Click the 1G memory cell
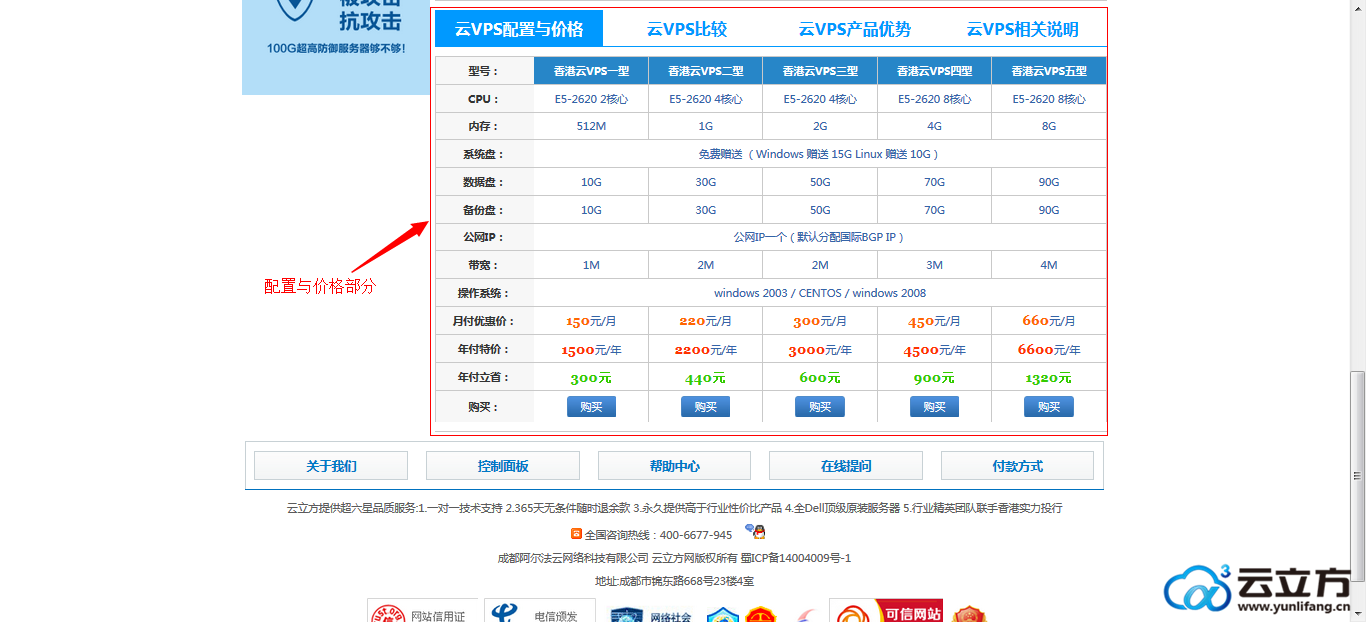 coord(705,127)
